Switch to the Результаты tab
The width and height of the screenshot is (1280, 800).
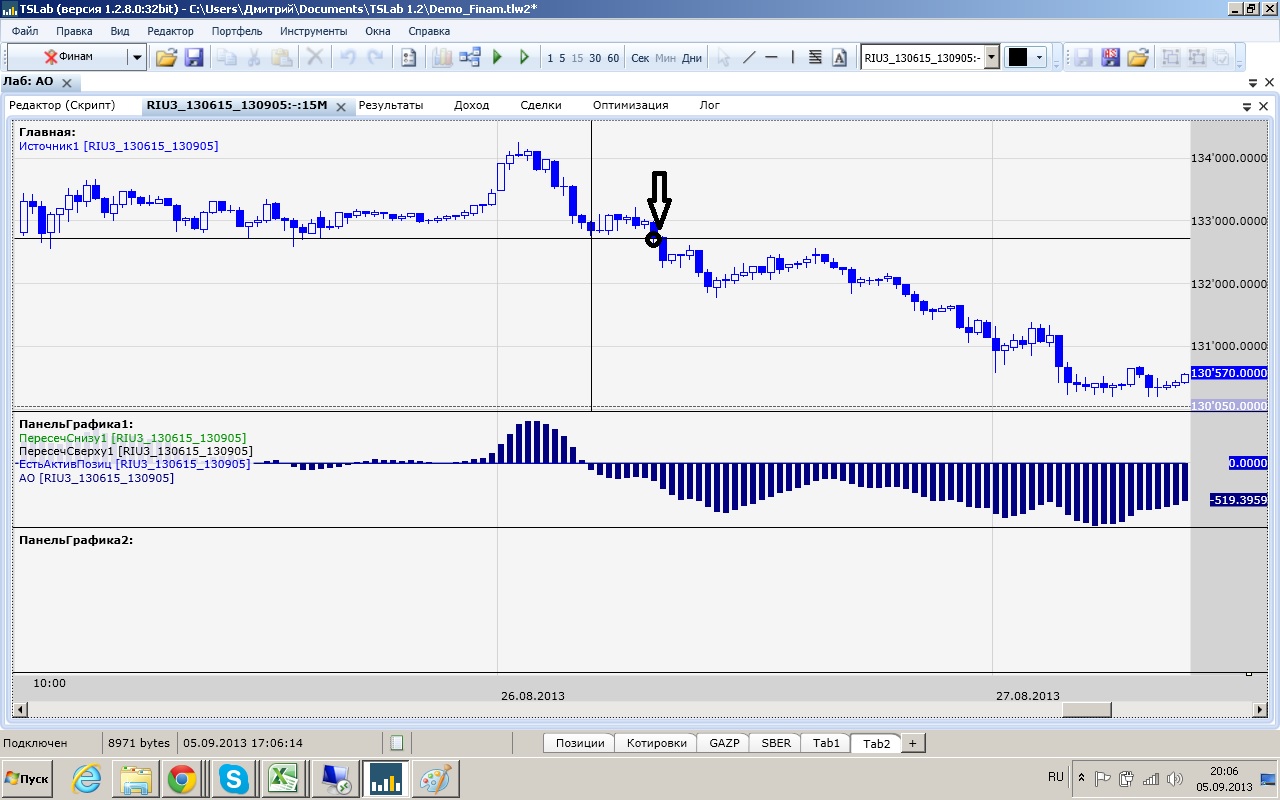tap(391, 105)
